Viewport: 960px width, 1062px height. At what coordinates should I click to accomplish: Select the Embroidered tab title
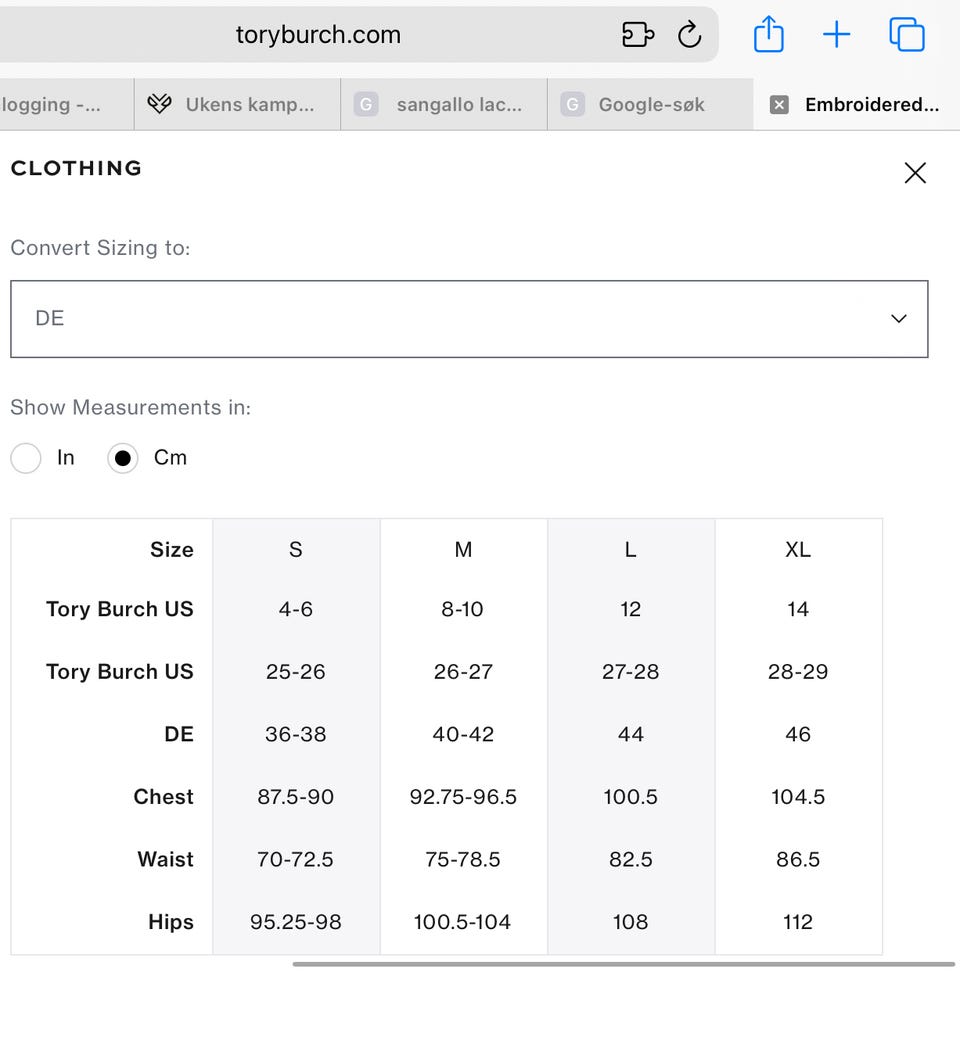(x=871, y=105)
